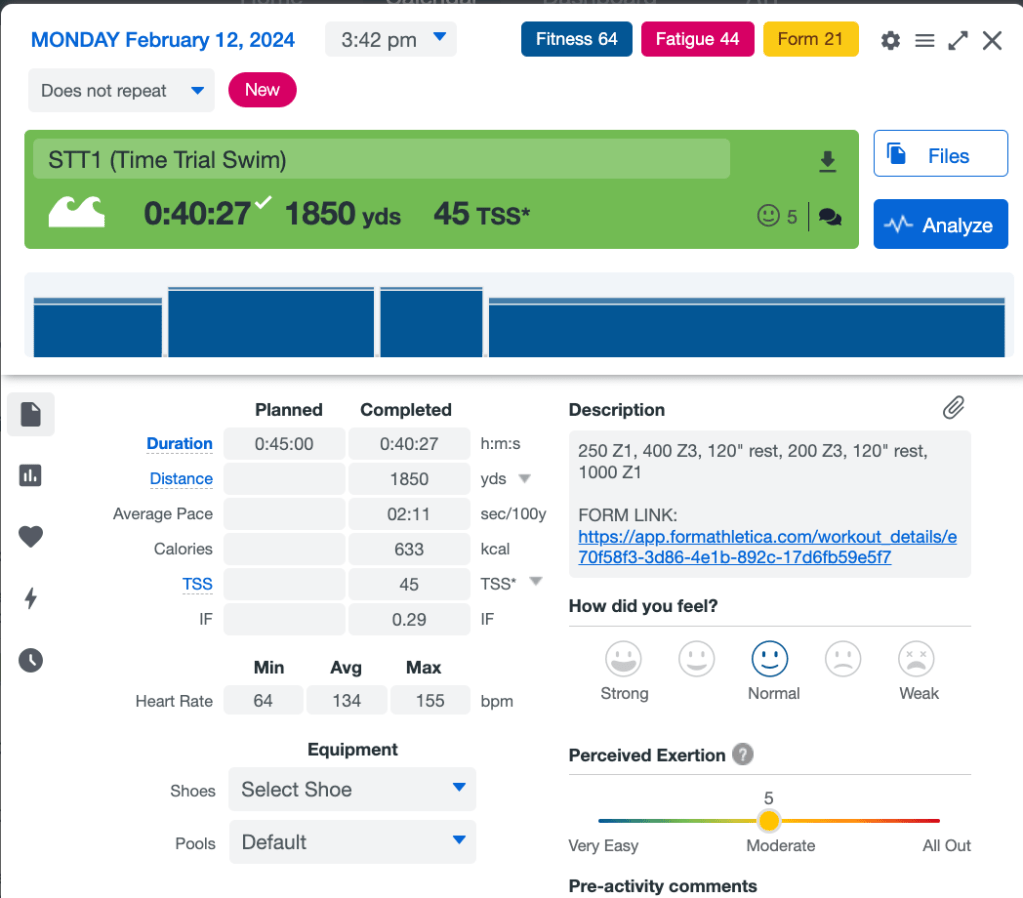This screenshot has height=898, width=1023.
Task: Select the Strong feeling face
Action: (624, 659)
